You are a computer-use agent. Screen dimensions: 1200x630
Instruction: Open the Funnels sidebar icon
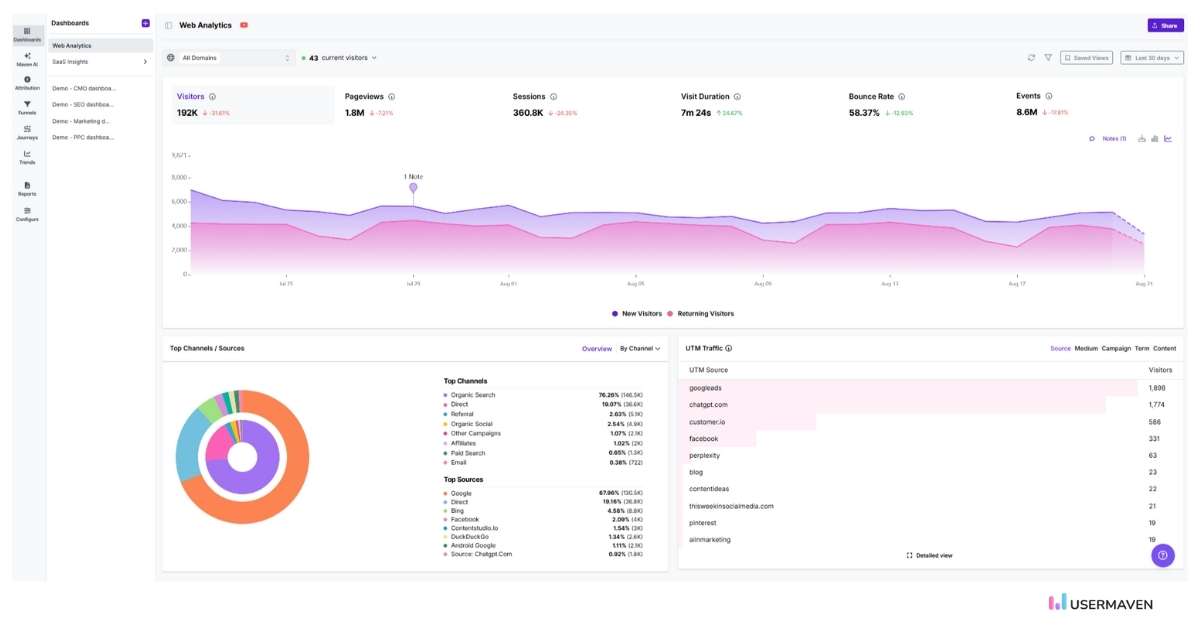(x=27, y=107)
